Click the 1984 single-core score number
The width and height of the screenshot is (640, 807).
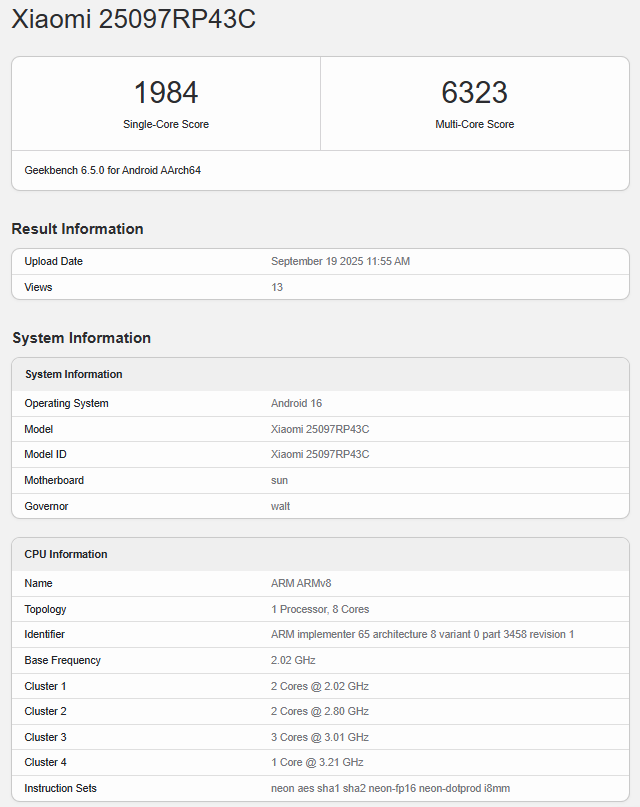pyautogui.click(x=166, y=92)
